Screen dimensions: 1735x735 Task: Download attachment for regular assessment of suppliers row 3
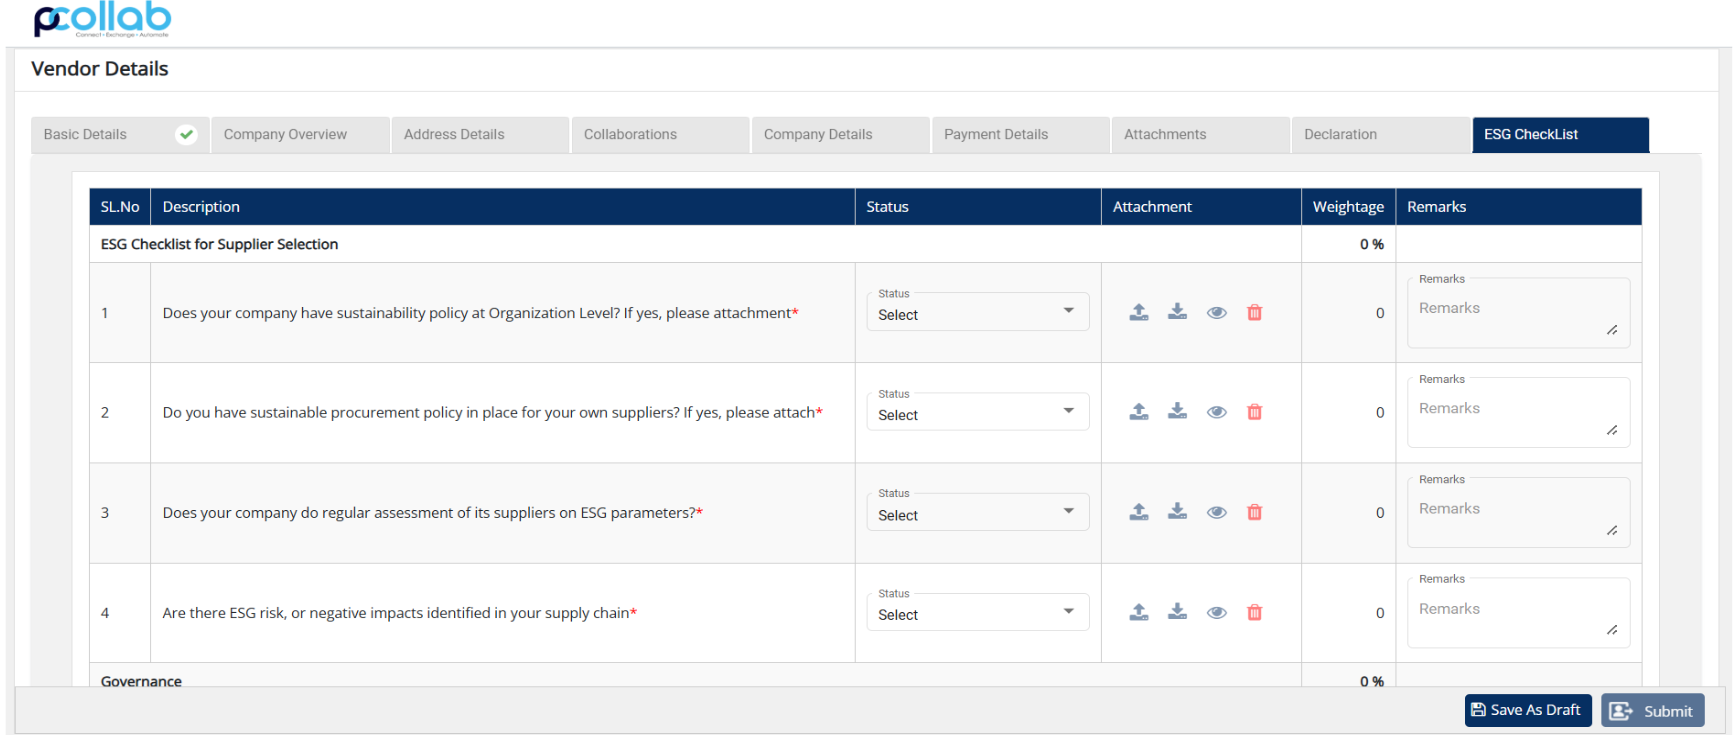point(1178,512)
